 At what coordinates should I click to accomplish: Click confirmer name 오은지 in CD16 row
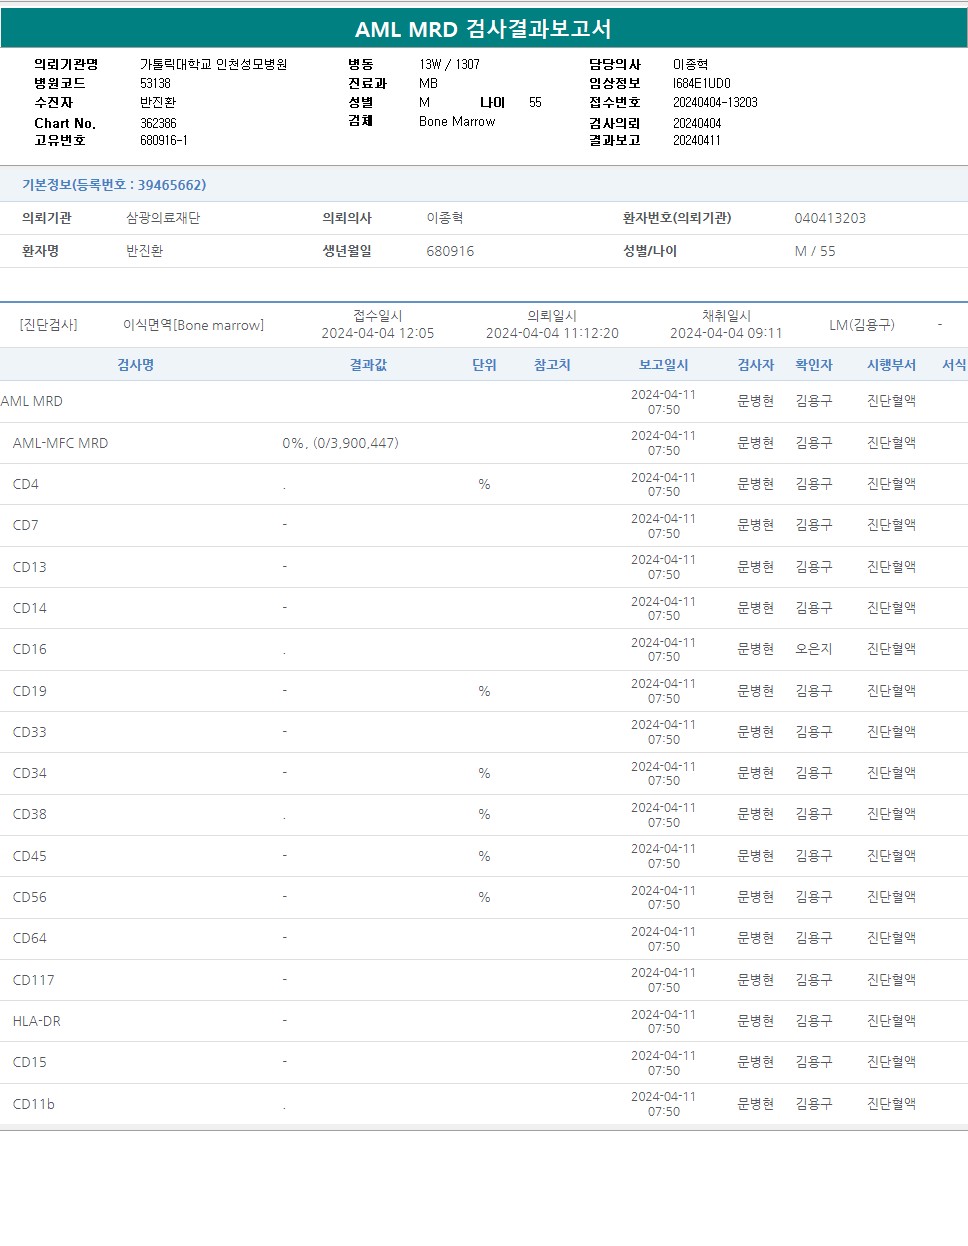pos(813,649)
